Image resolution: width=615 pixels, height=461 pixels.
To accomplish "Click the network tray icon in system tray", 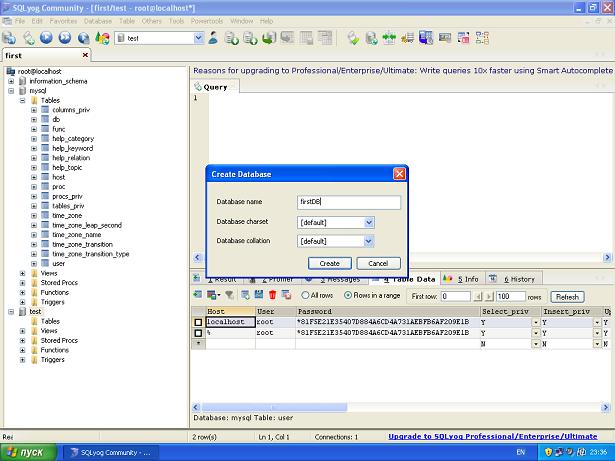I will click(x=559, y=452).
